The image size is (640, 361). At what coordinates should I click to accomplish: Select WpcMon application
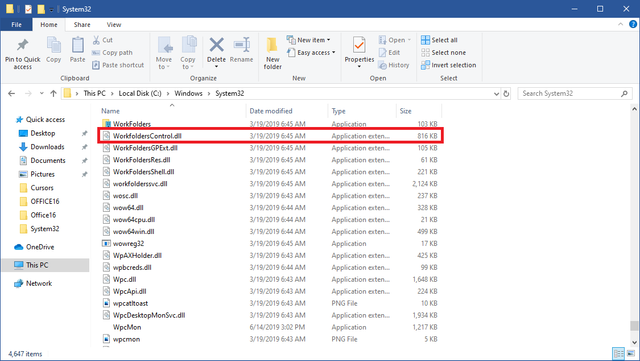tap(270, 327)
